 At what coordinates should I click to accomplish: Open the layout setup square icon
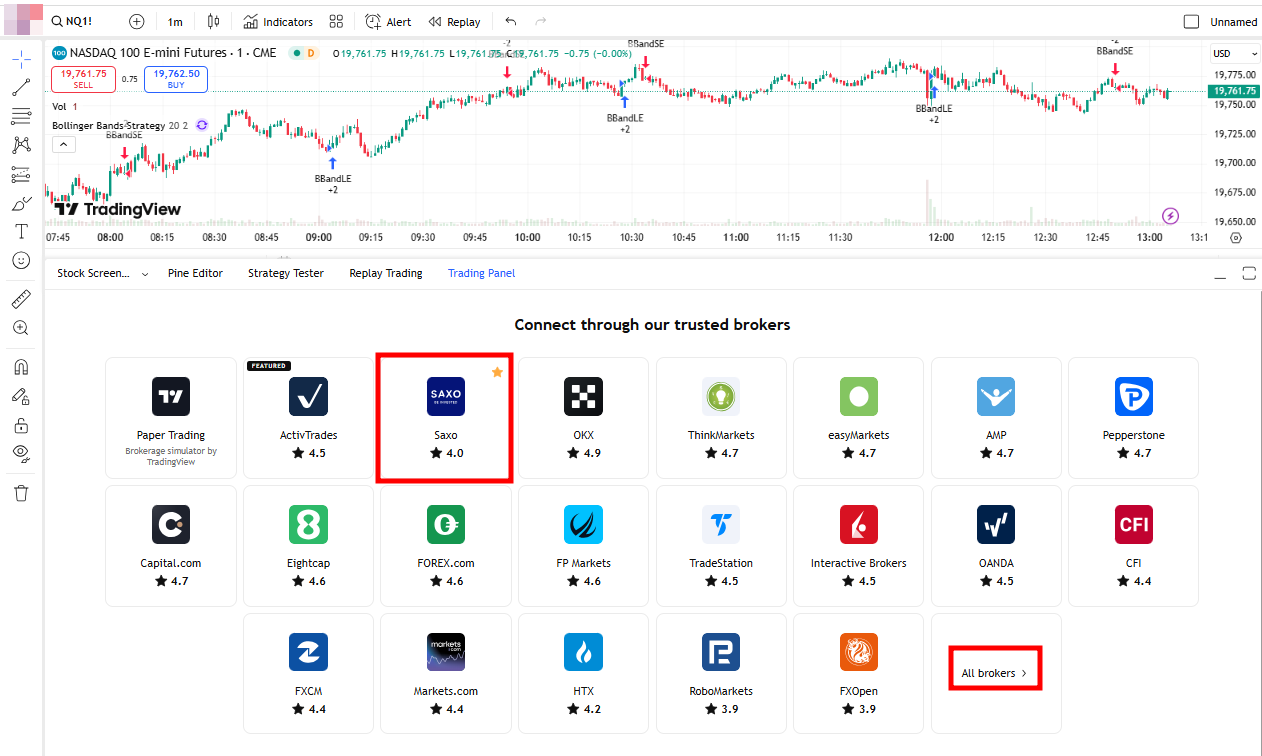point(1191,21)
